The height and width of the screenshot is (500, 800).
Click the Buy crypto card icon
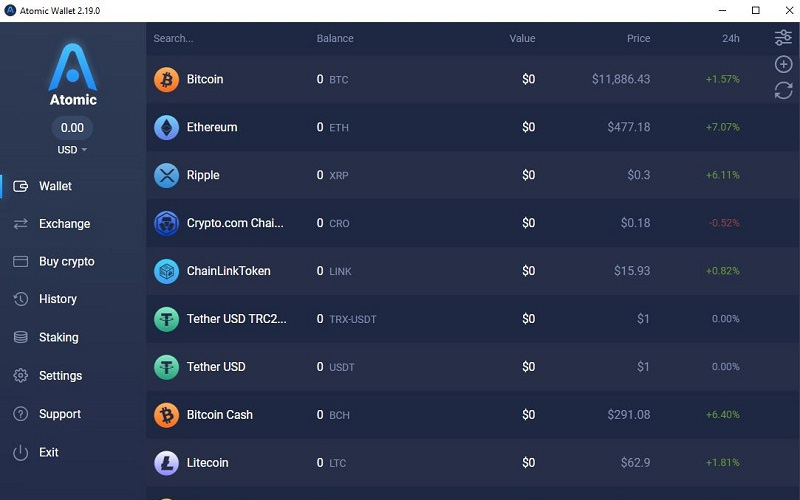[20, 261]
